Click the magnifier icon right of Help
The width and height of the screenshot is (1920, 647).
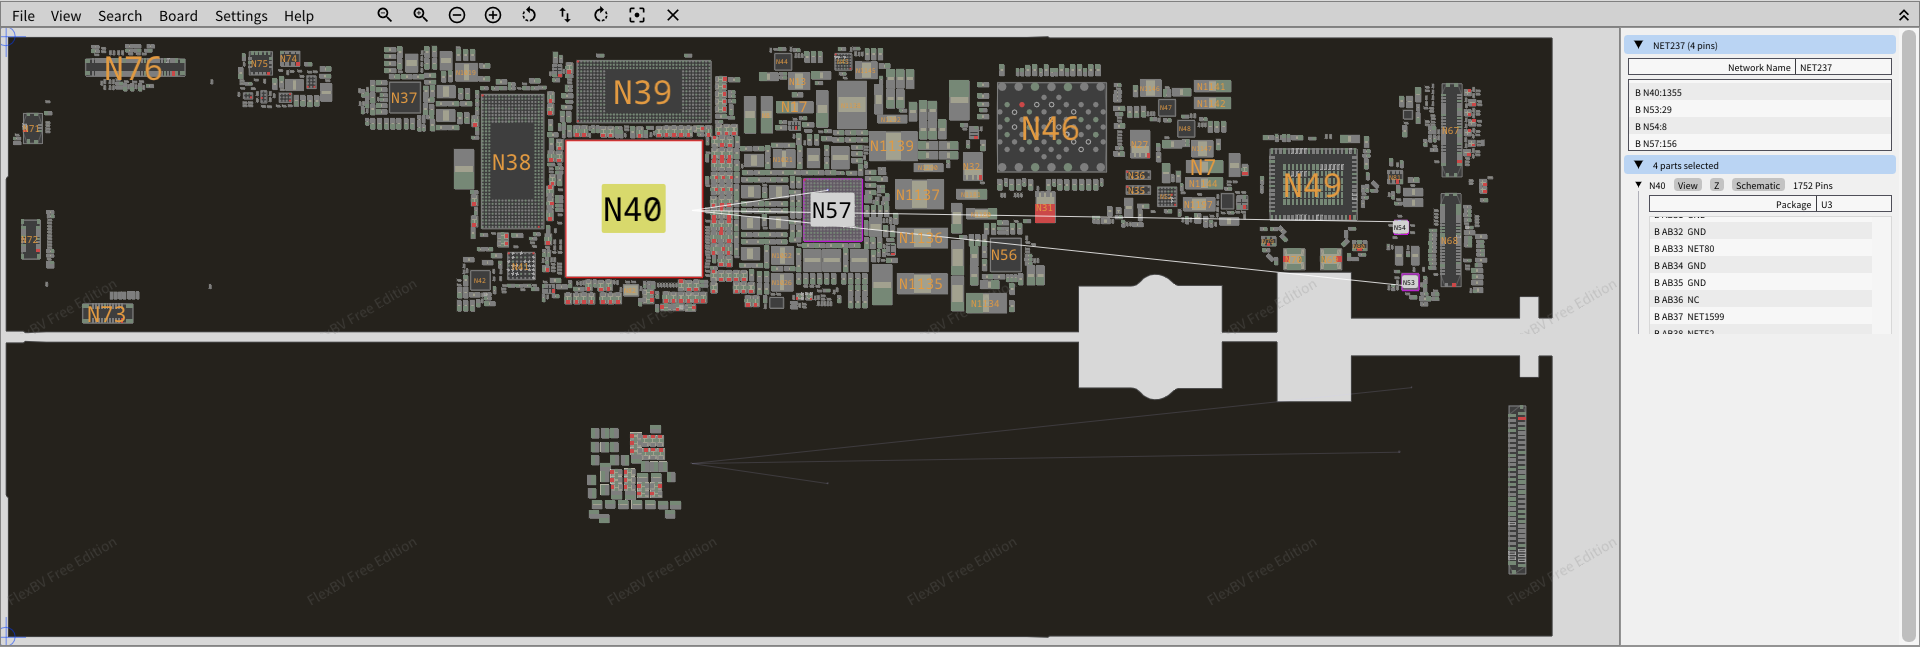coord(384,15)
